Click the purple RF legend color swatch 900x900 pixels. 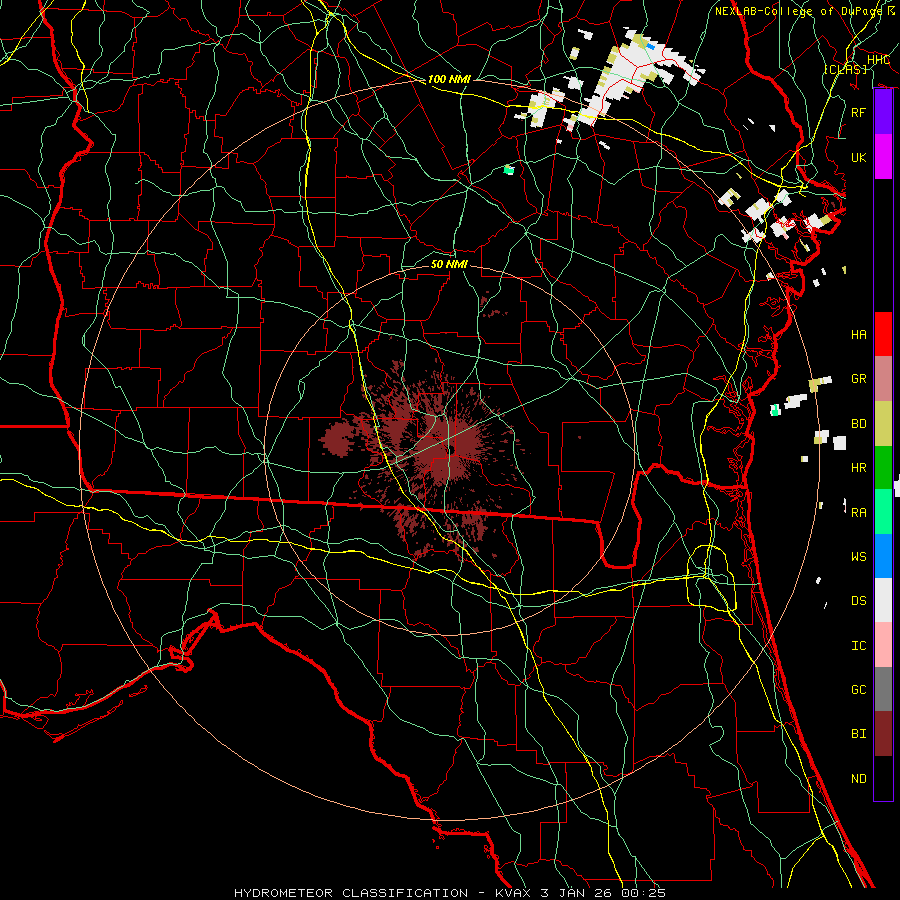pos(883,112)
